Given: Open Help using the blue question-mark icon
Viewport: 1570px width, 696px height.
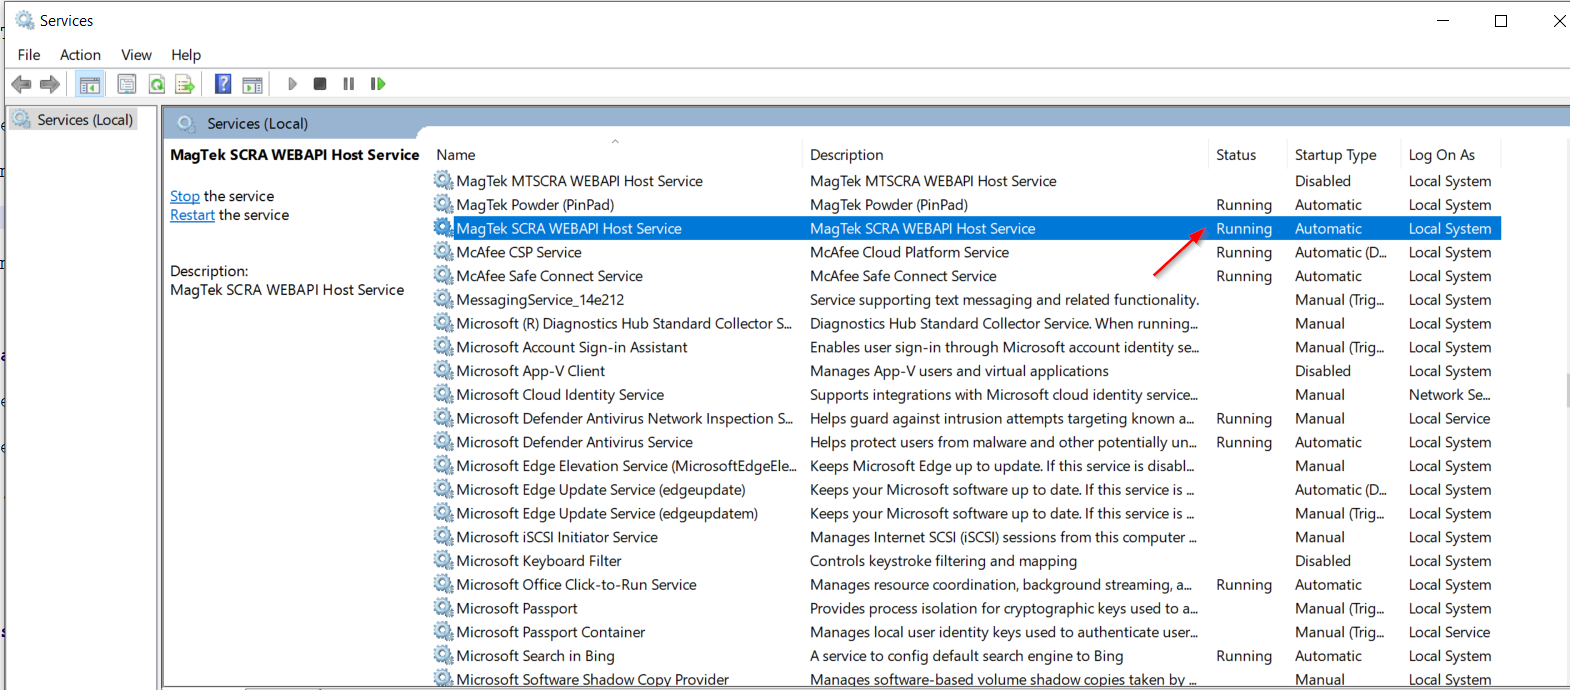Looking at the screenshot, I should [223, 84].
